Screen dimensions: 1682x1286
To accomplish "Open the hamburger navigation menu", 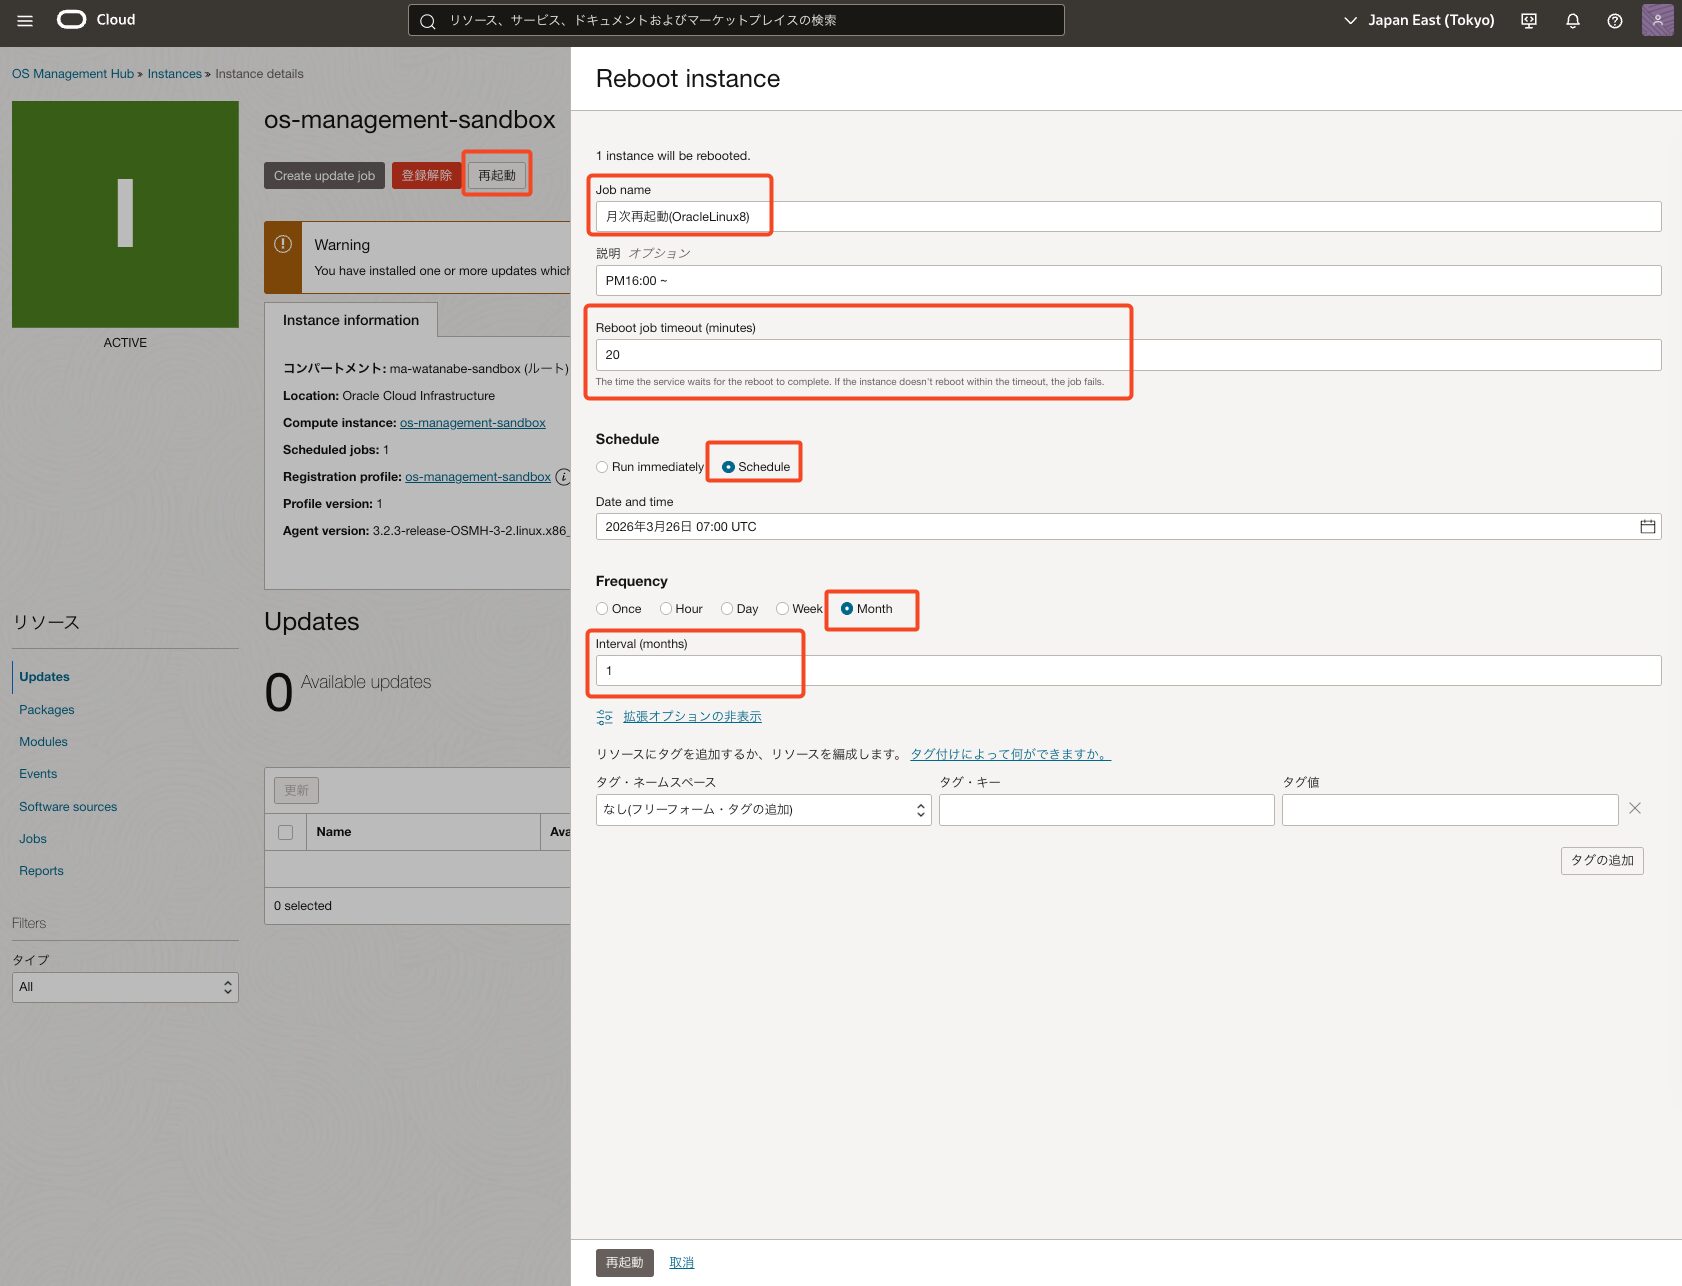I will [x=25, y=20].
